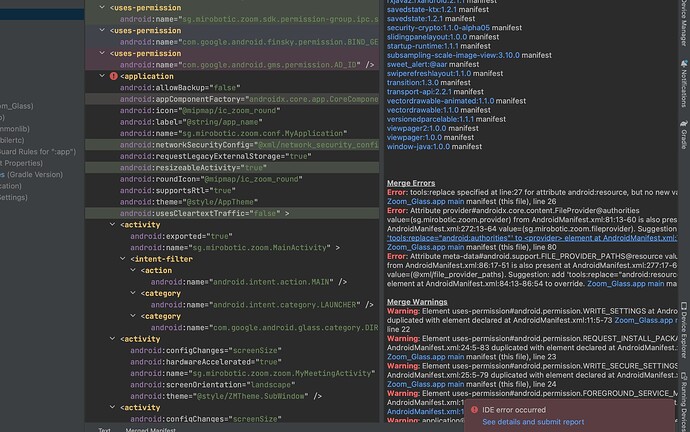Select the android:label="@string/app_name" line

[191, 122]
